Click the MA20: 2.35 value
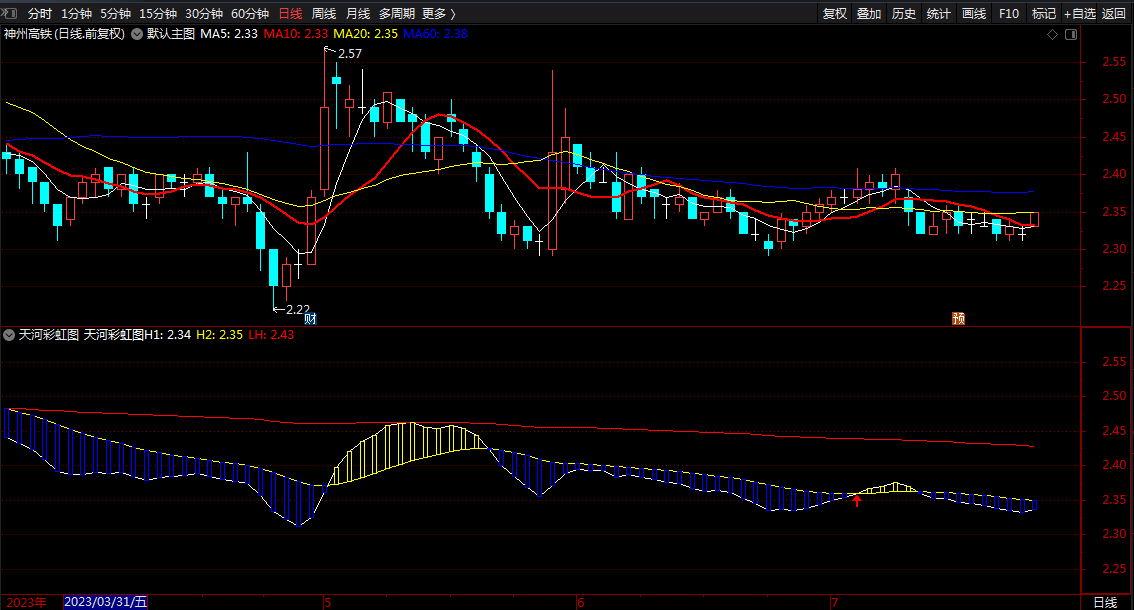 point(365,34)
